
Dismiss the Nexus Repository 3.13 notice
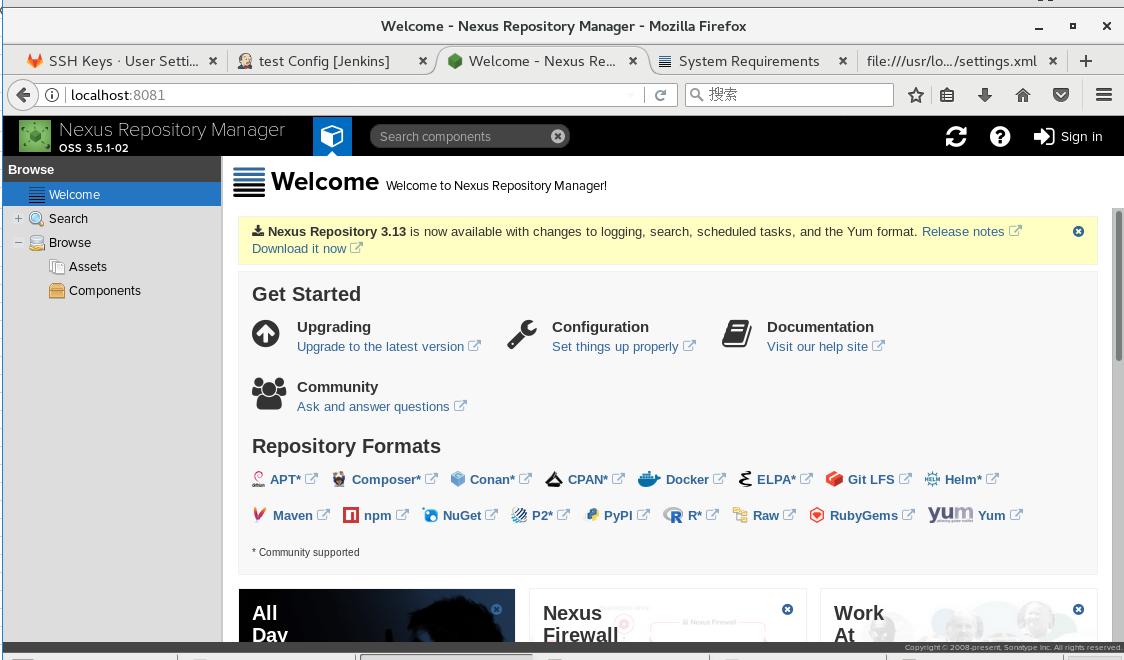coord(1078,231)
